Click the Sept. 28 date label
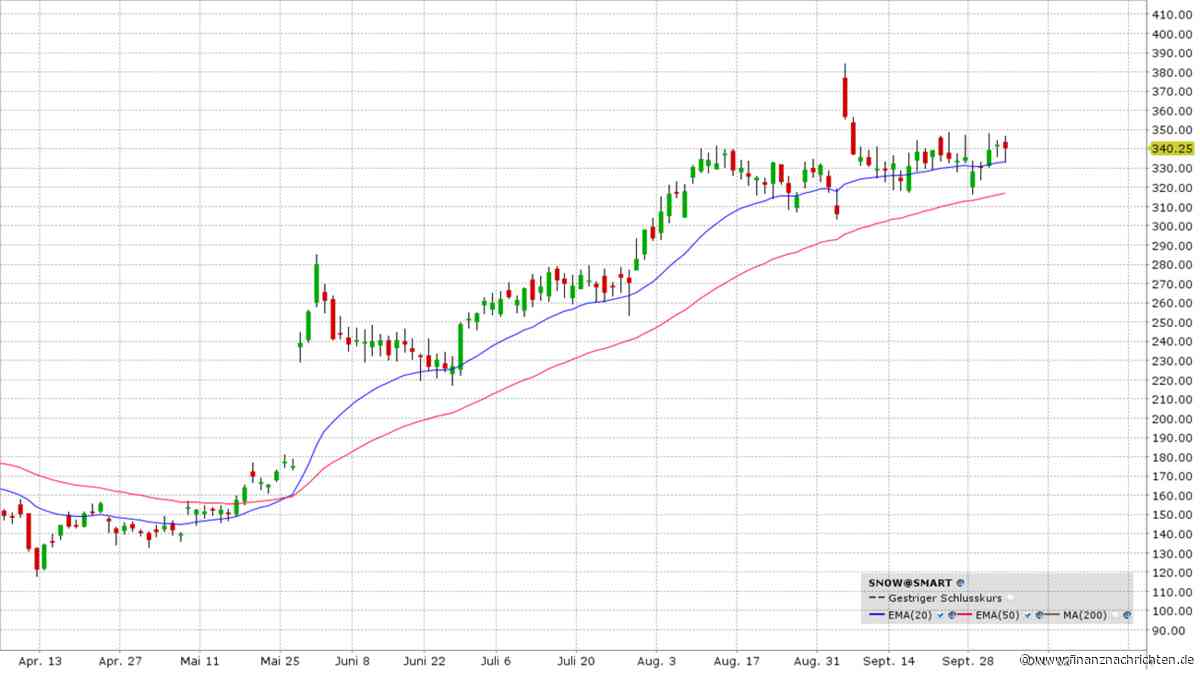Screen dimensions: 1200x674 [970, 661]
